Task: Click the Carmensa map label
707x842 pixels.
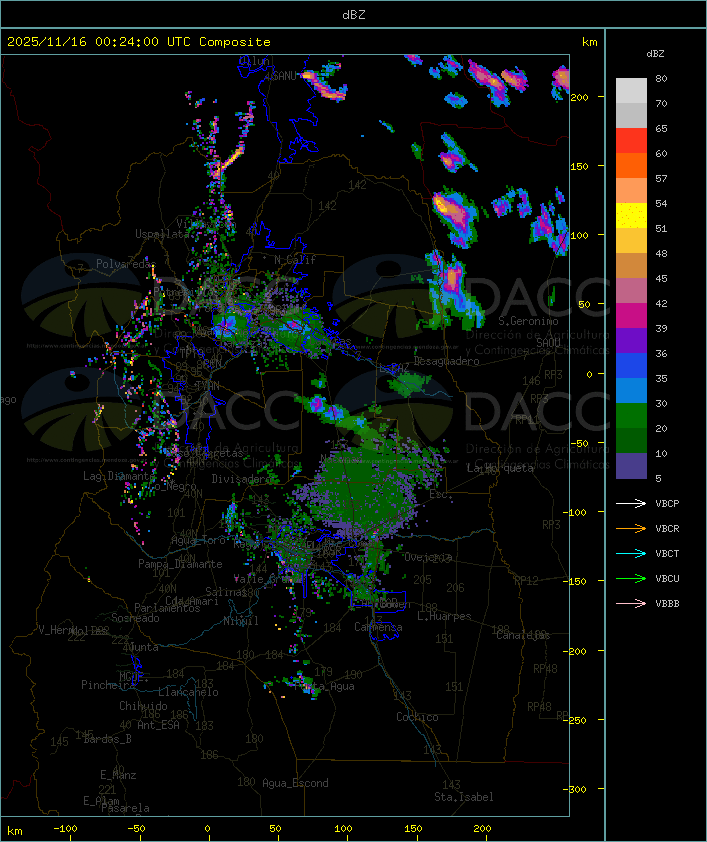Action: pyautogui.click(x=378, y=627)
